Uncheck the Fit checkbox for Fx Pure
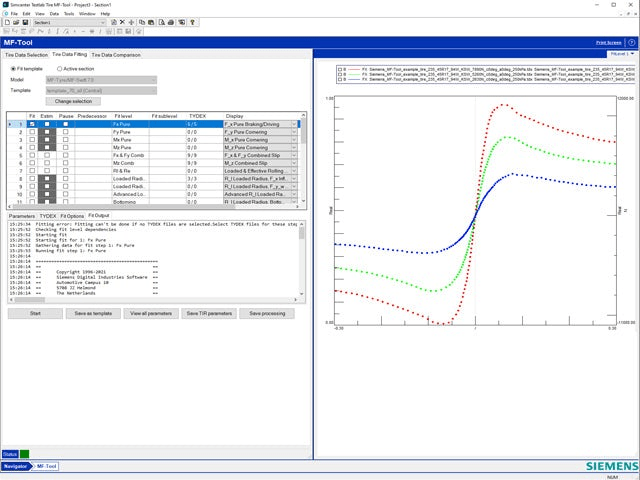640x480 pixels. (32, 124)
